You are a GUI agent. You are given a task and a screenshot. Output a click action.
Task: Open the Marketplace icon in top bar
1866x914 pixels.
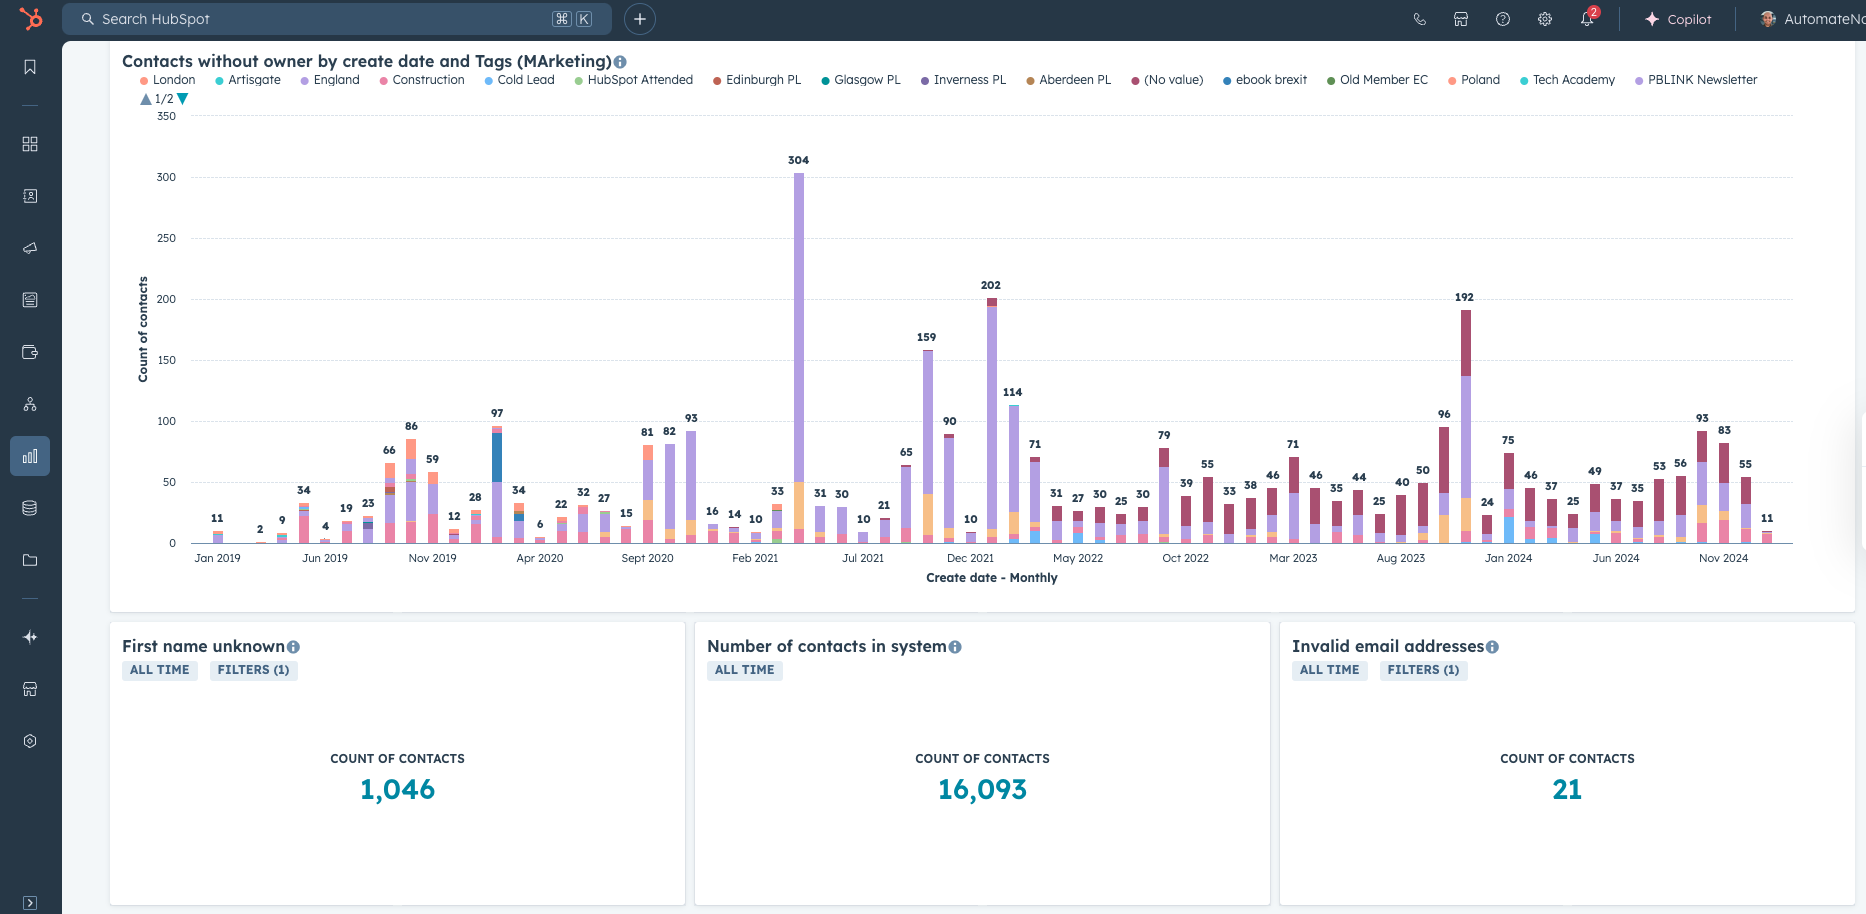(1461, 19)
